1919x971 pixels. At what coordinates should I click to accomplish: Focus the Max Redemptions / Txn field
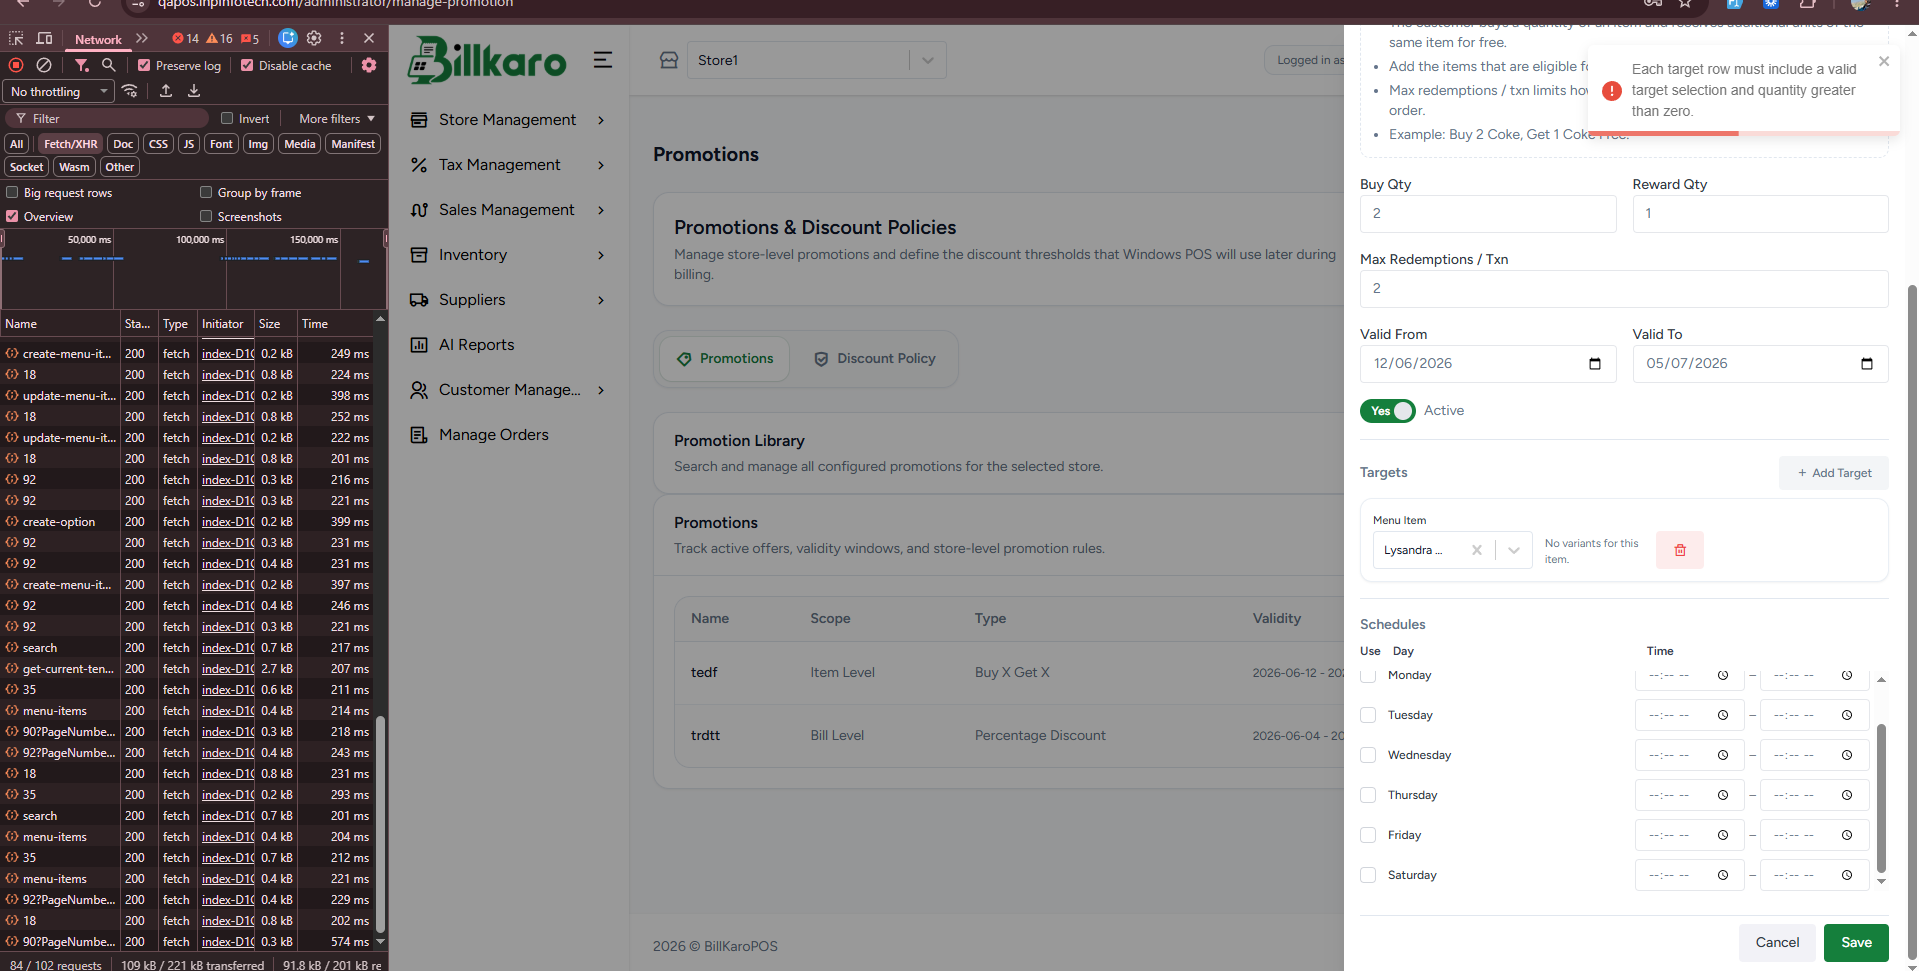[x=1624, y=289]
